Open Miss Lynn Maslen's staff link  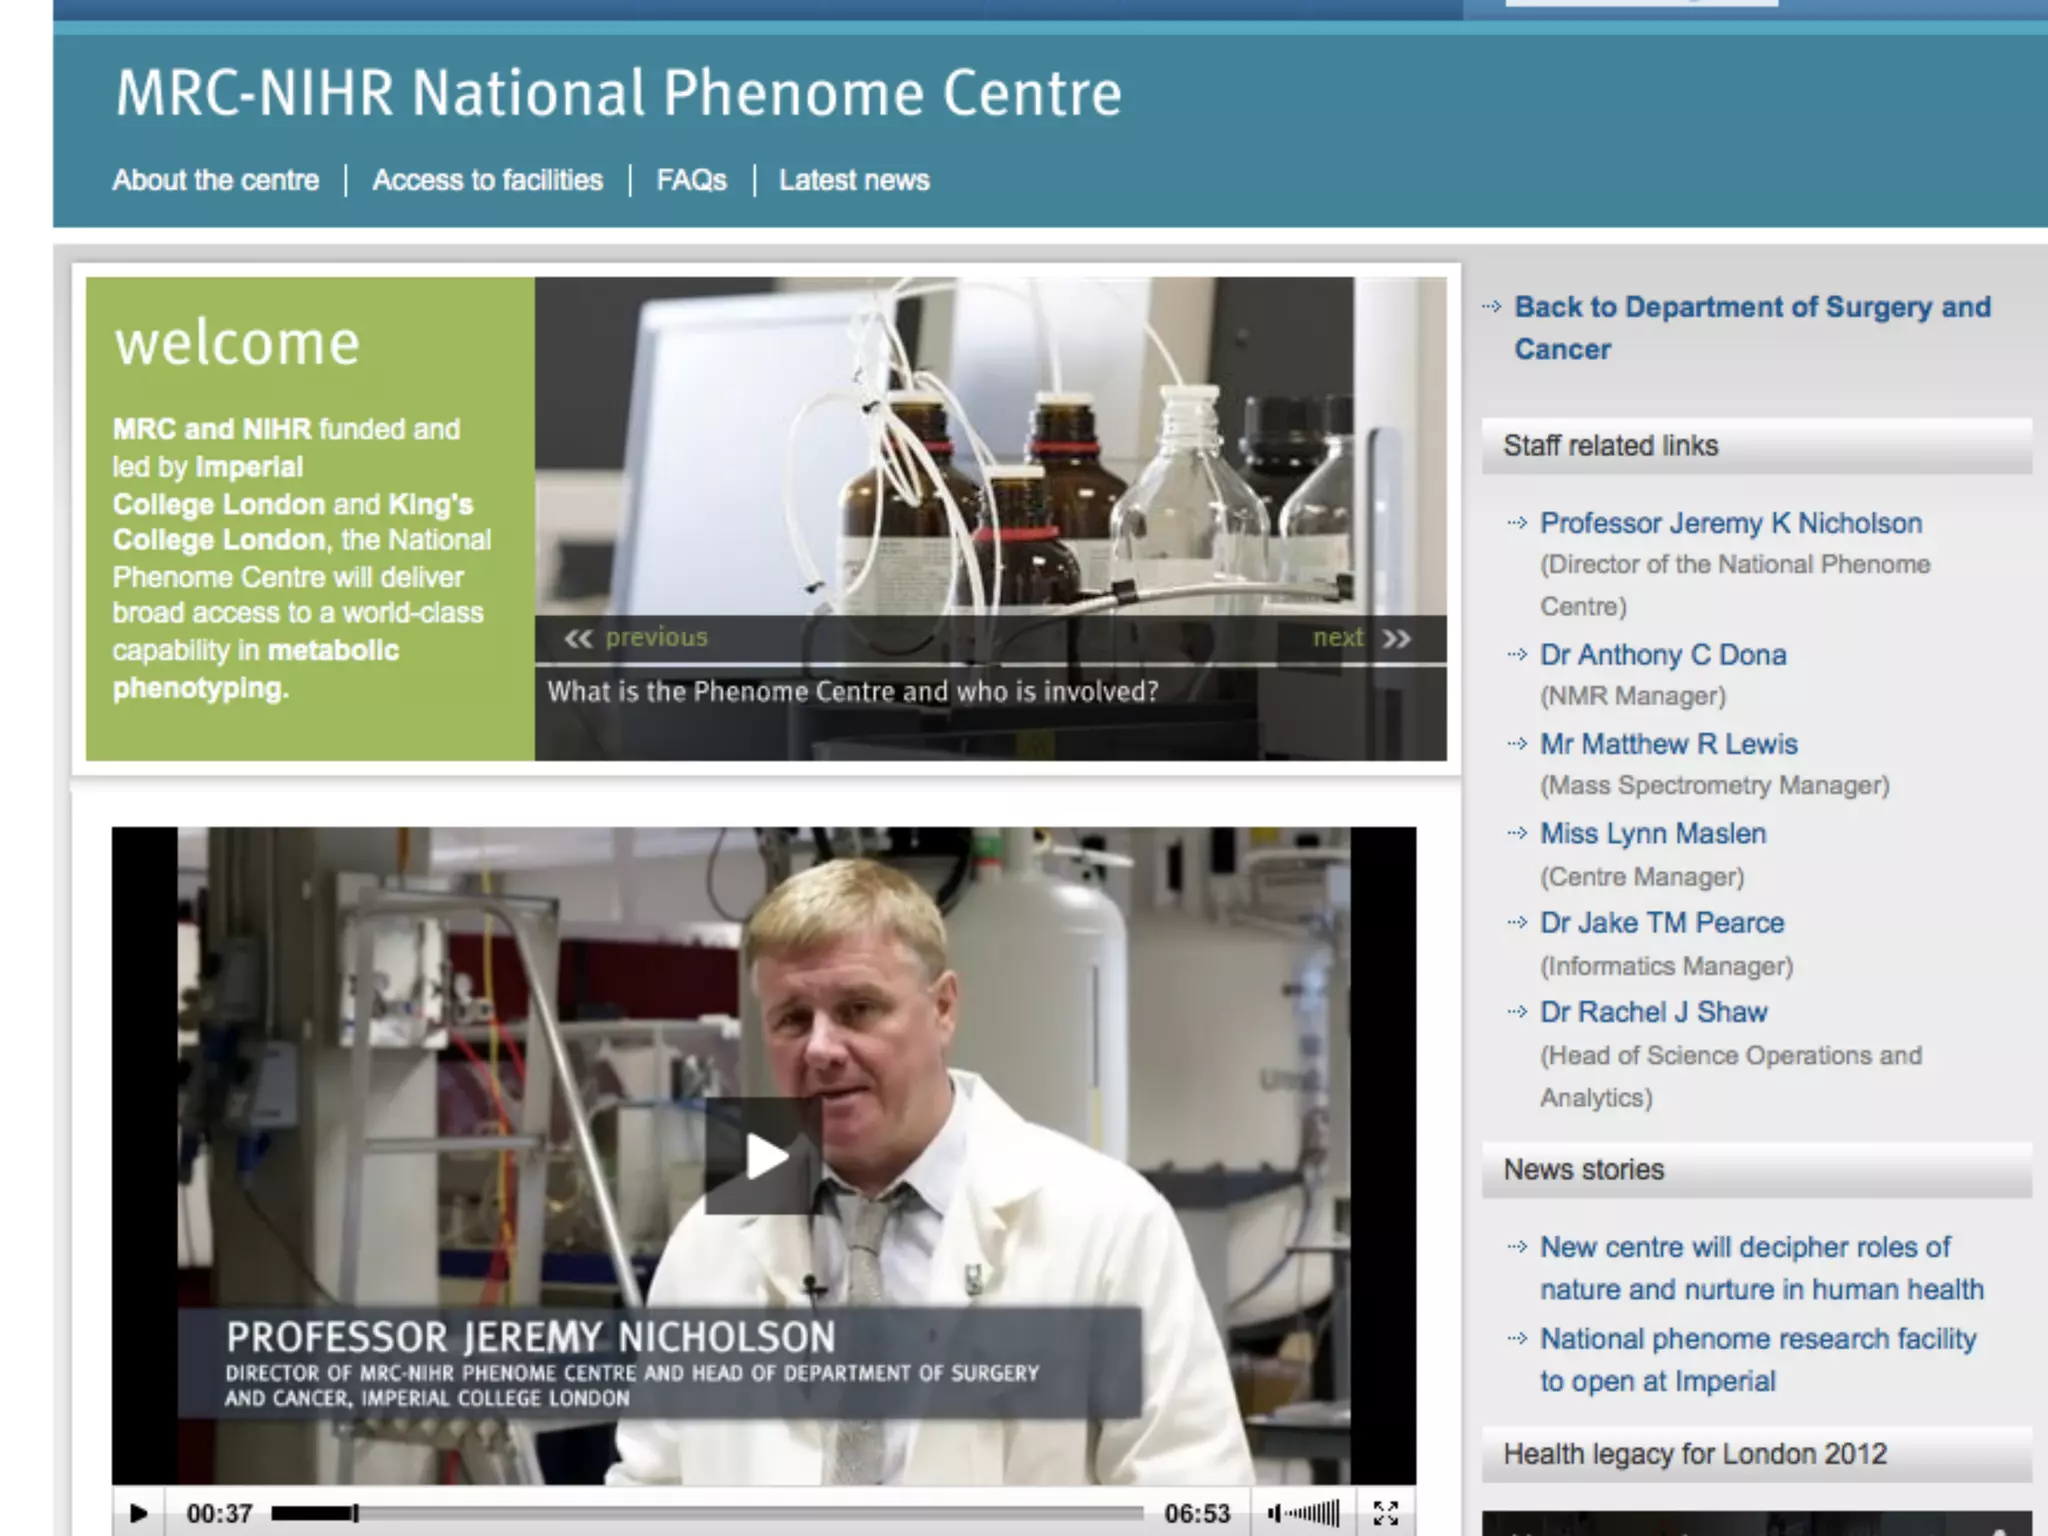(x=1652, y=833)
